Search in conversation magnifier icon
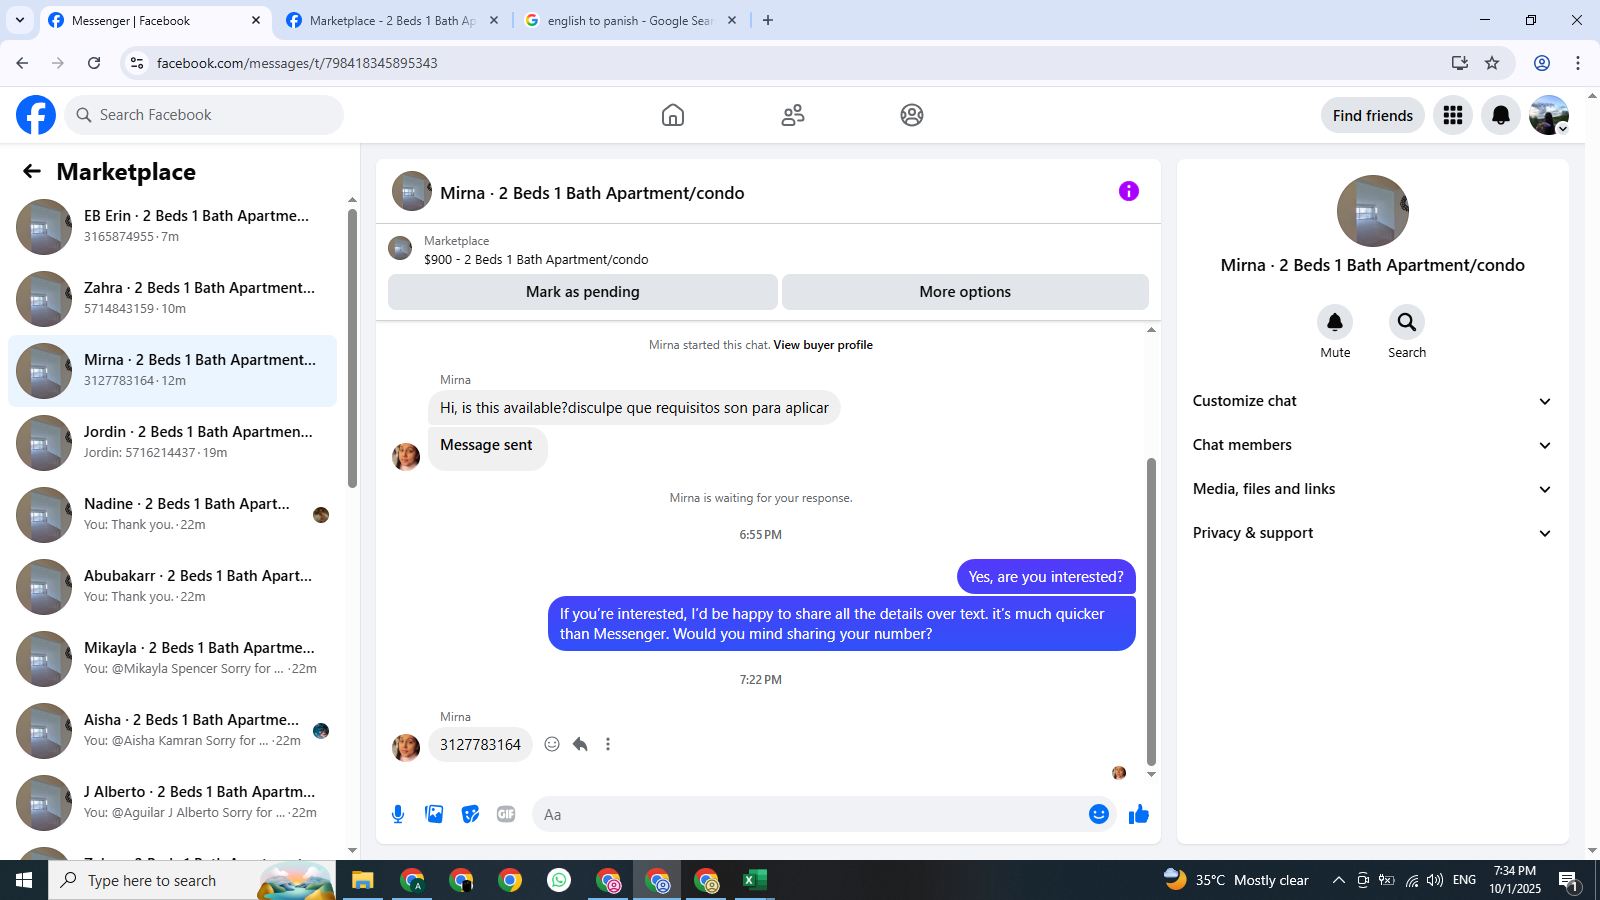The height and width of the screenshot is (900, 1600). [x=1407, y=322]
